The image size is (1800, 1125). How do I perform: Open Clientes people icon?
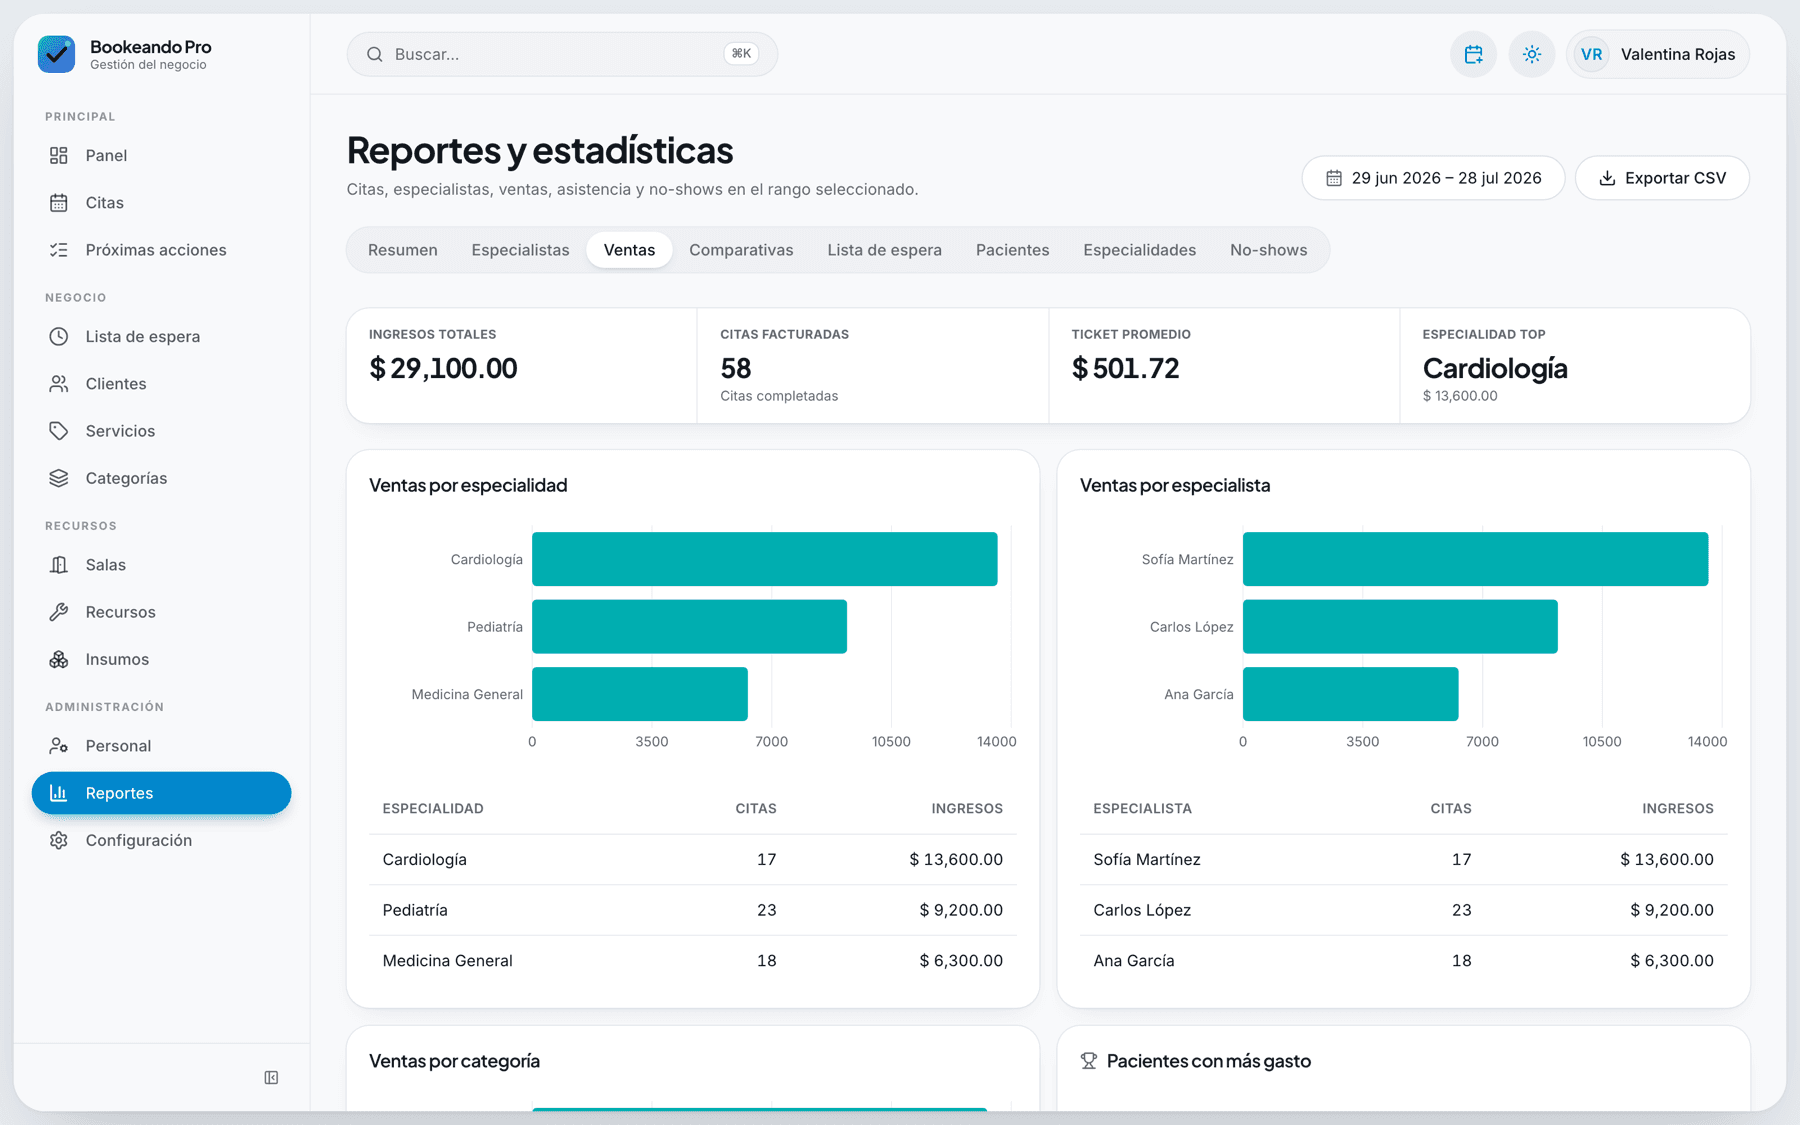point(59,383)
